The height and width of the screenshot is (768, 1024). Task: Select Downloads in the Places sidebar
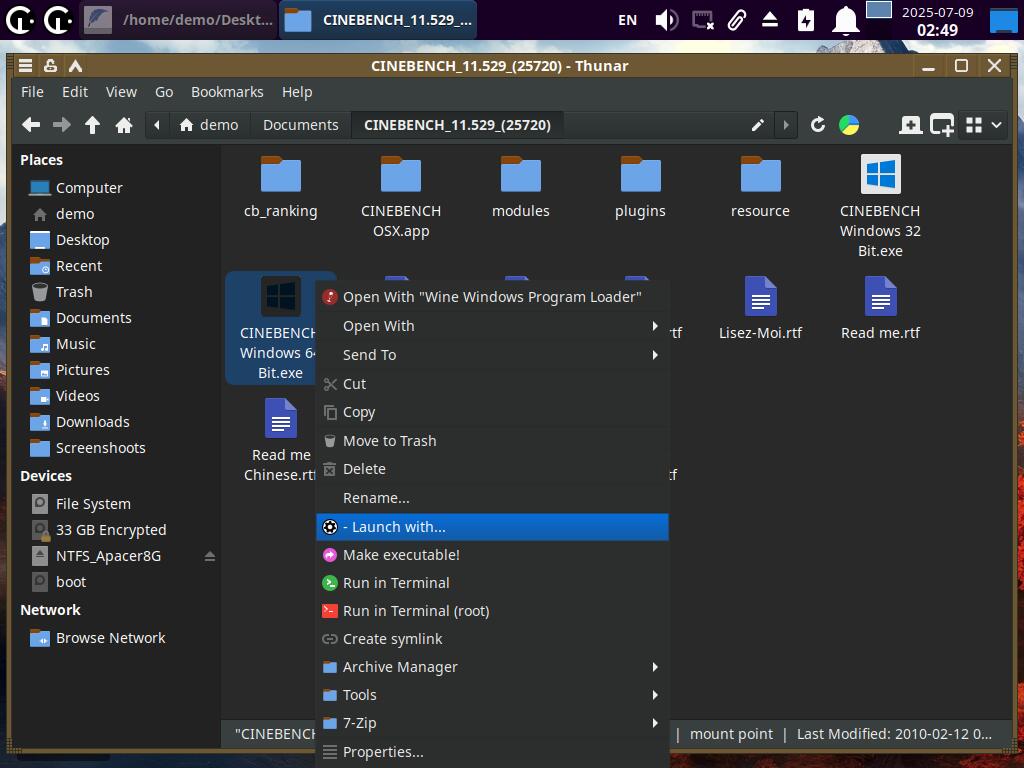click(92, 422)
